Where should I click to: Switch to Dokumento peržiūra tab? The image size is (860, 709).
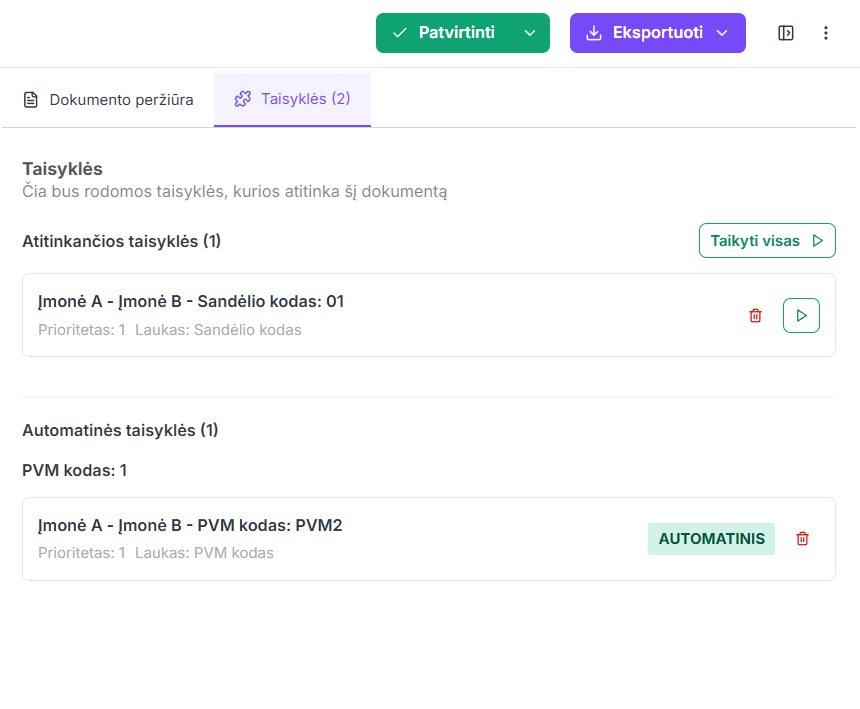(108, 100)
